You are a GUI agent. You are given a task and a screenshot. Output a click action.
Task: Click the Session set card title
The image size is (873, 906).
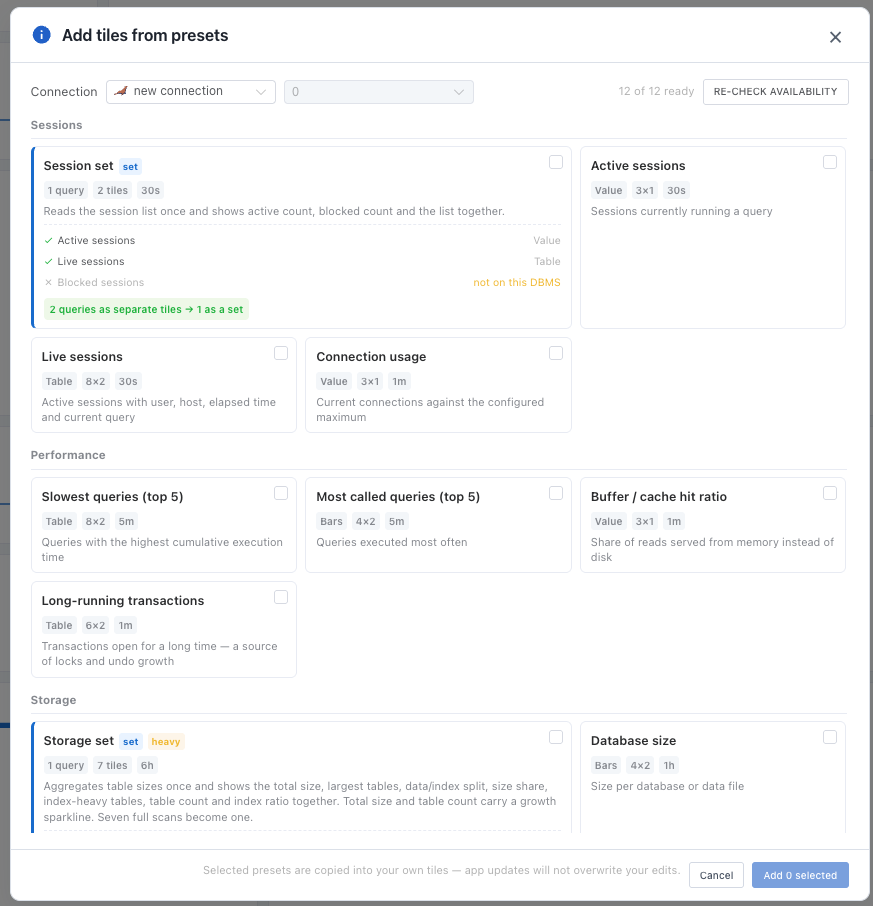(79, 166)
